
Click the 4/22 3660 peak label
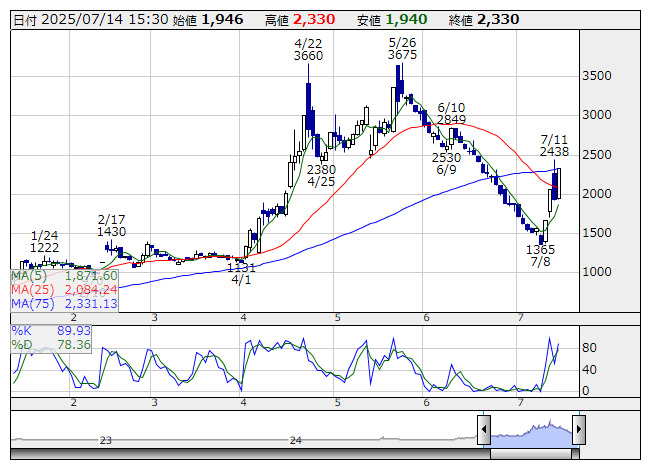(x=308, y=50)
